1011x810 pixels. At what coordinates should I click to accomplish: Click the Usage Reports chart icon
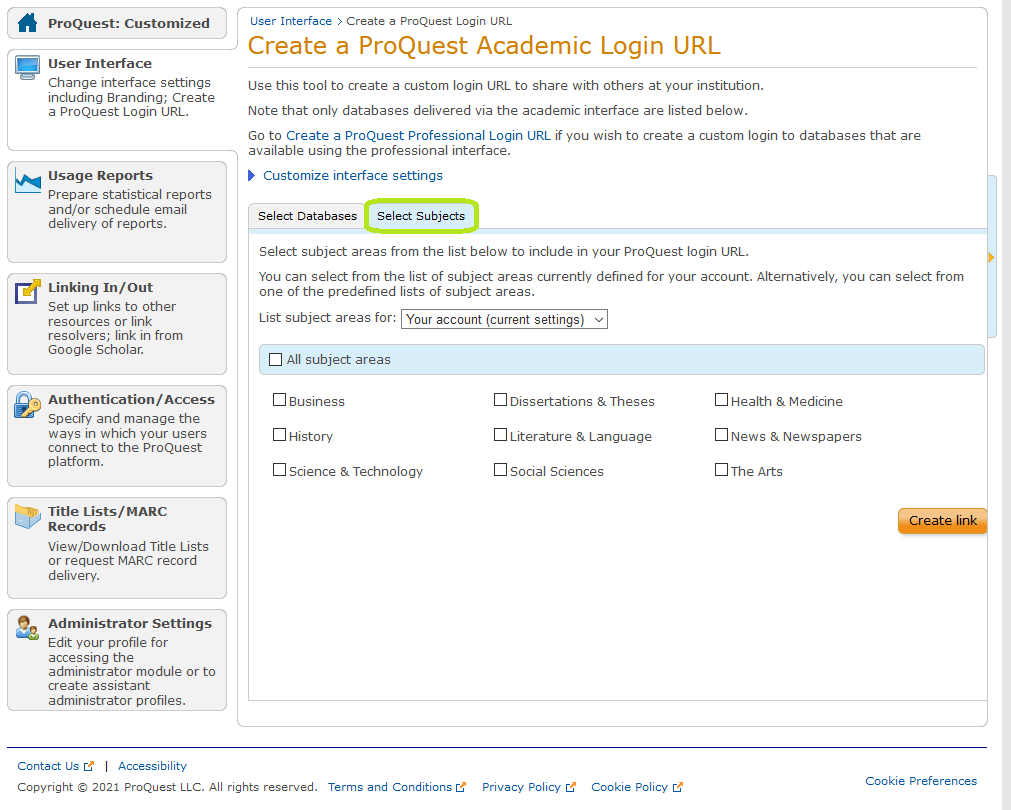click(27, 182)
